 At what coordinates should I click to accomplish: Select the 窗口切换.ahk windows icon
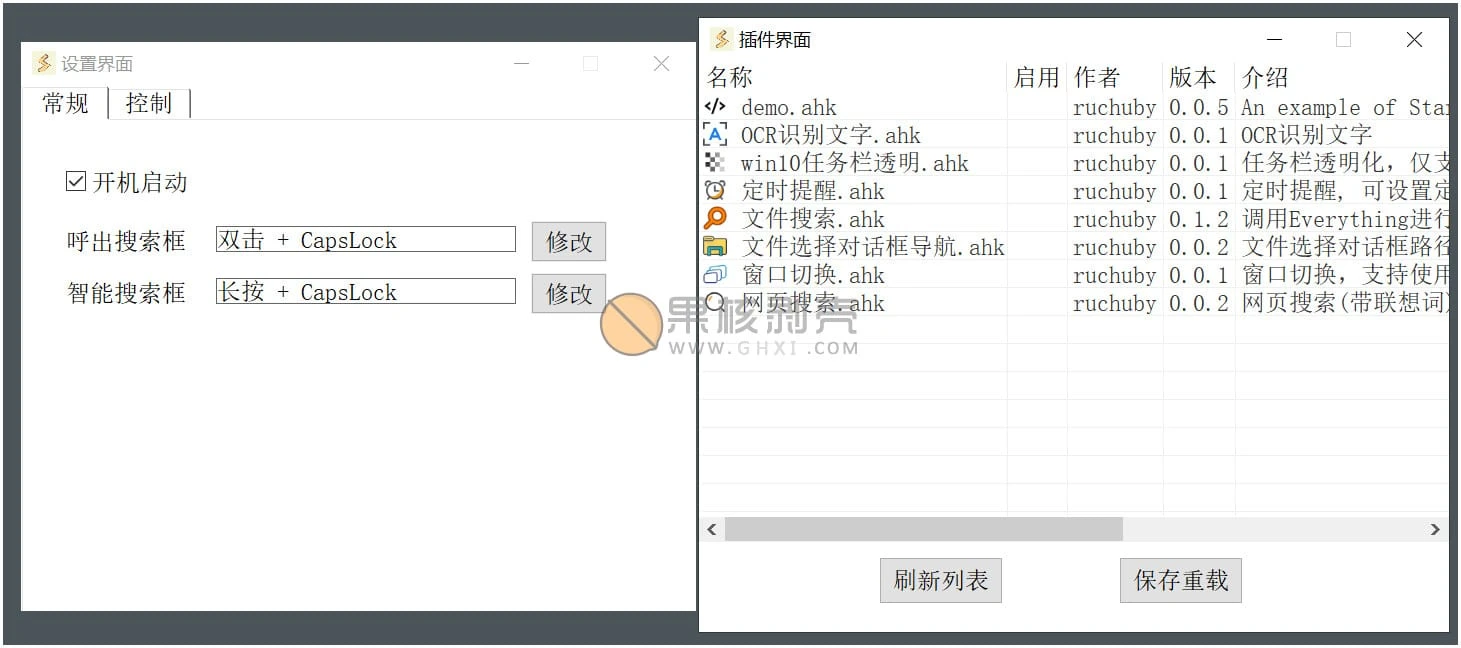[x=715, y=275]
